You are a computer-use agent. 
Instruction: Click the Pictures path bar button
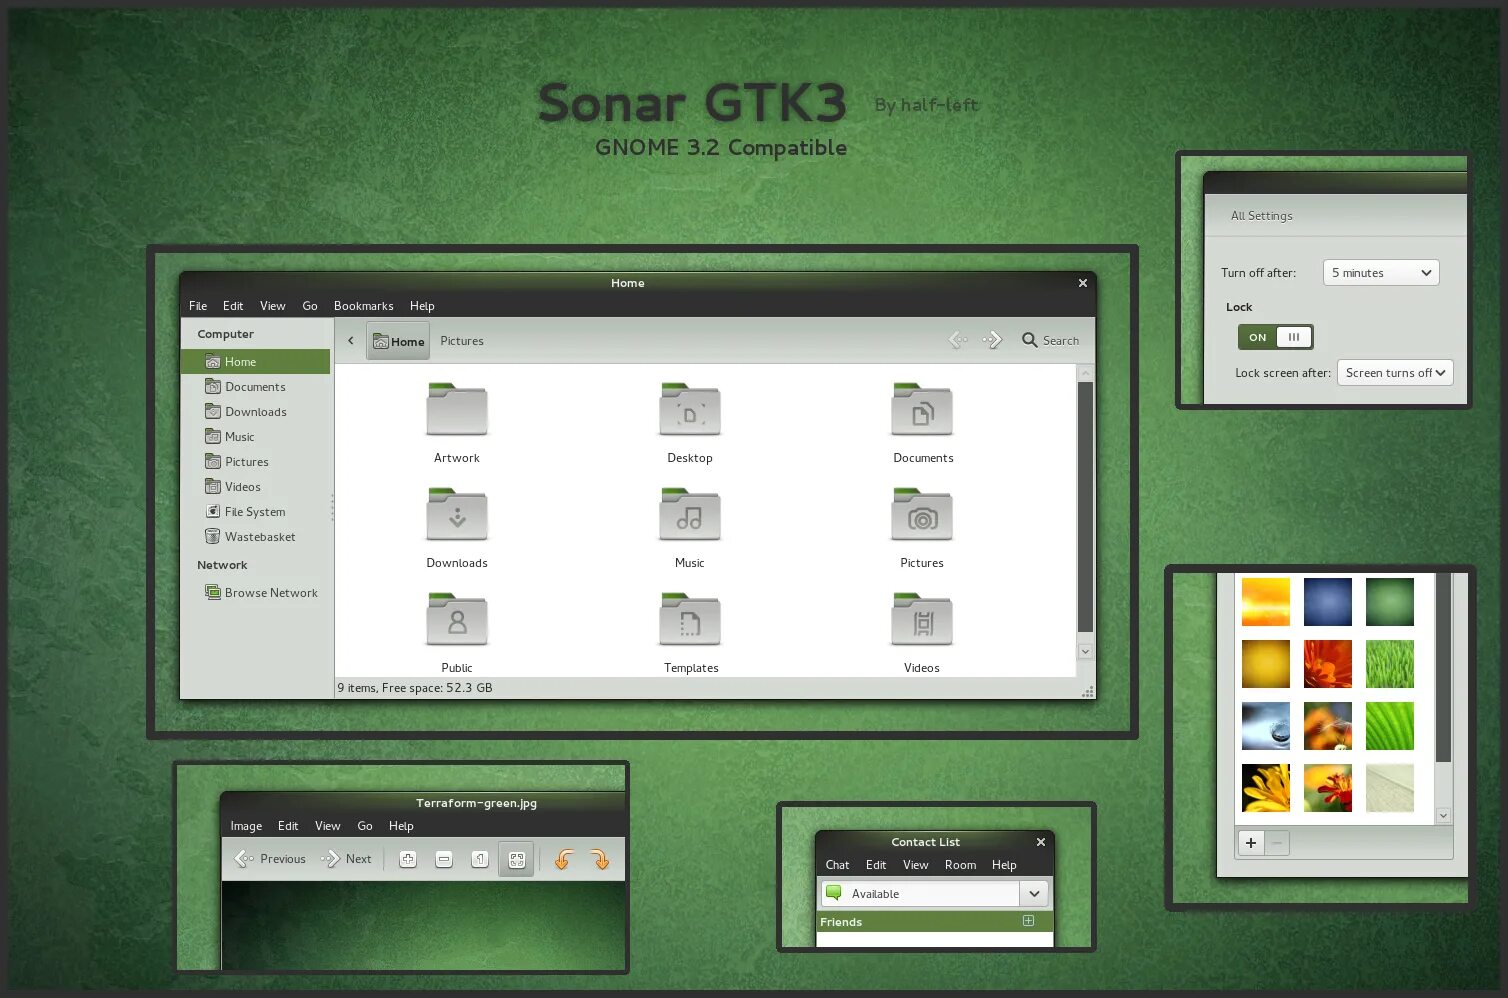pyautogui.click(x=462, y=341)
